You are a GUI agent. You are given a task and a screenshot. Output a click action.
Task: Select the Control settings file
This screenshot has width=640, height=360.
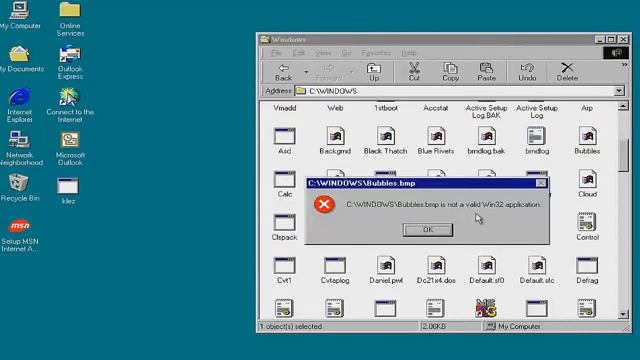click(587, 227)
